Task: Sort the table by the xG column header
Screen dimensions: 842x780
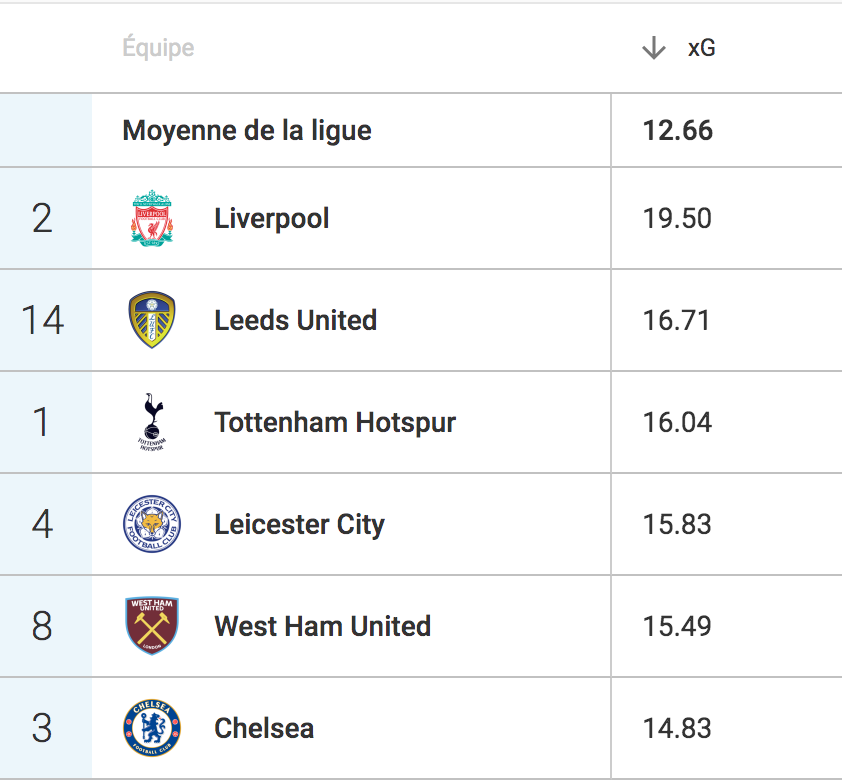Action: 701,48
